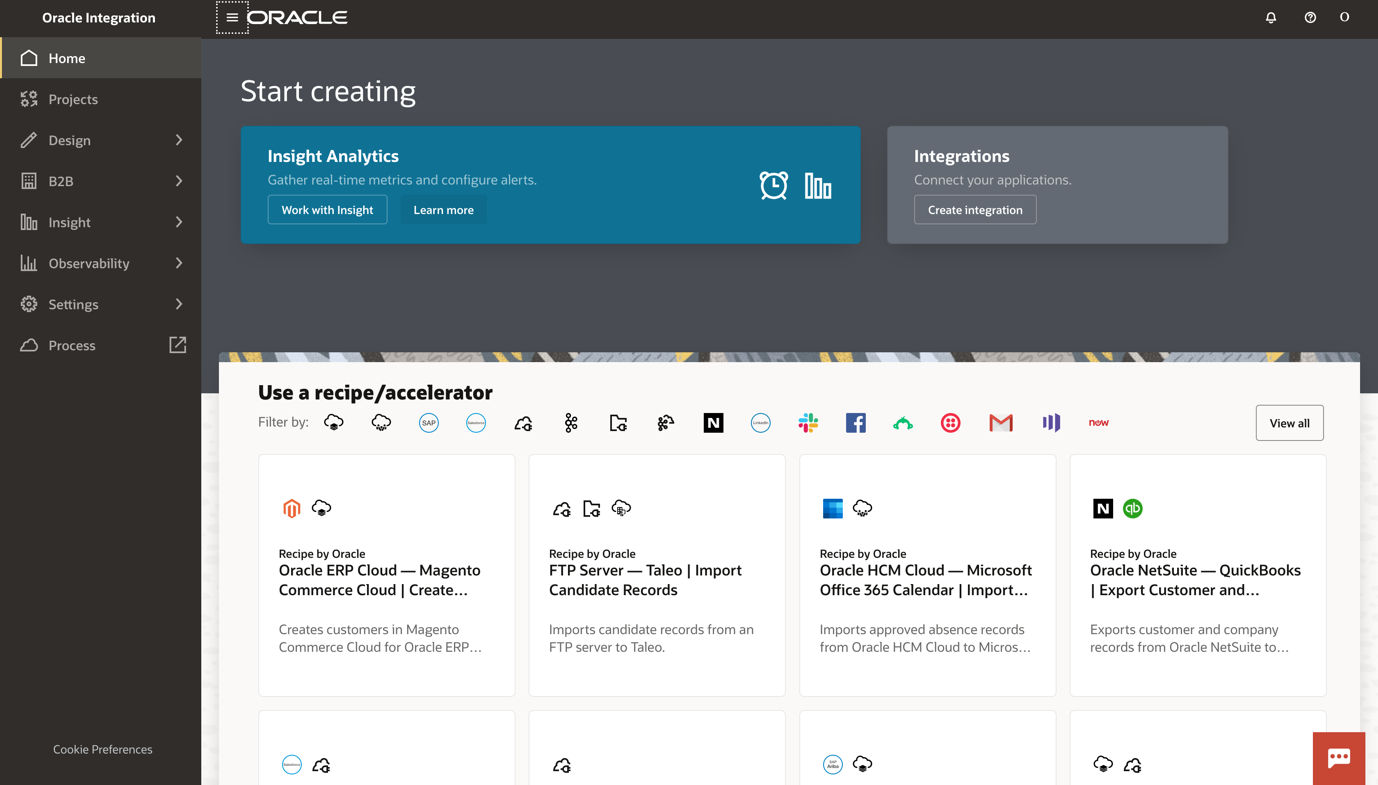Filter recipes by ServiceNow
1378x785 pixels.
coord(1098,423)
